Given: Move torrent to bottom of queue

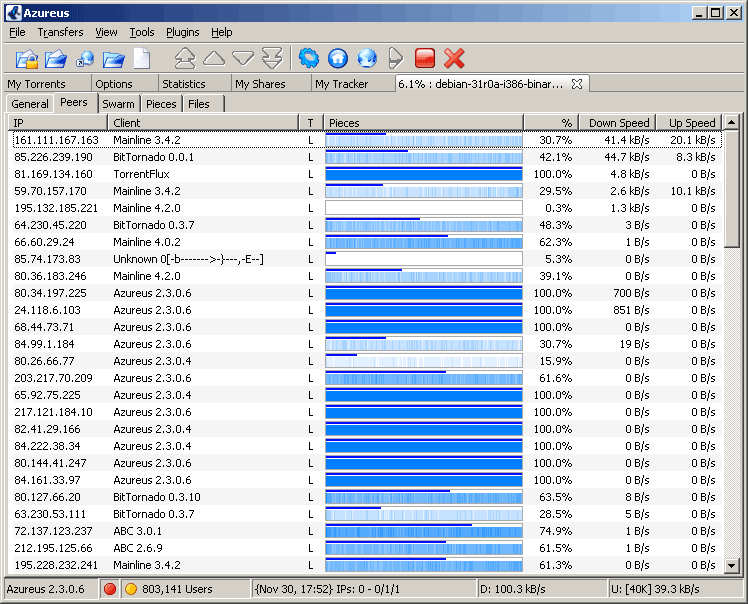Looking at the screenshot, I should [272, 58].
